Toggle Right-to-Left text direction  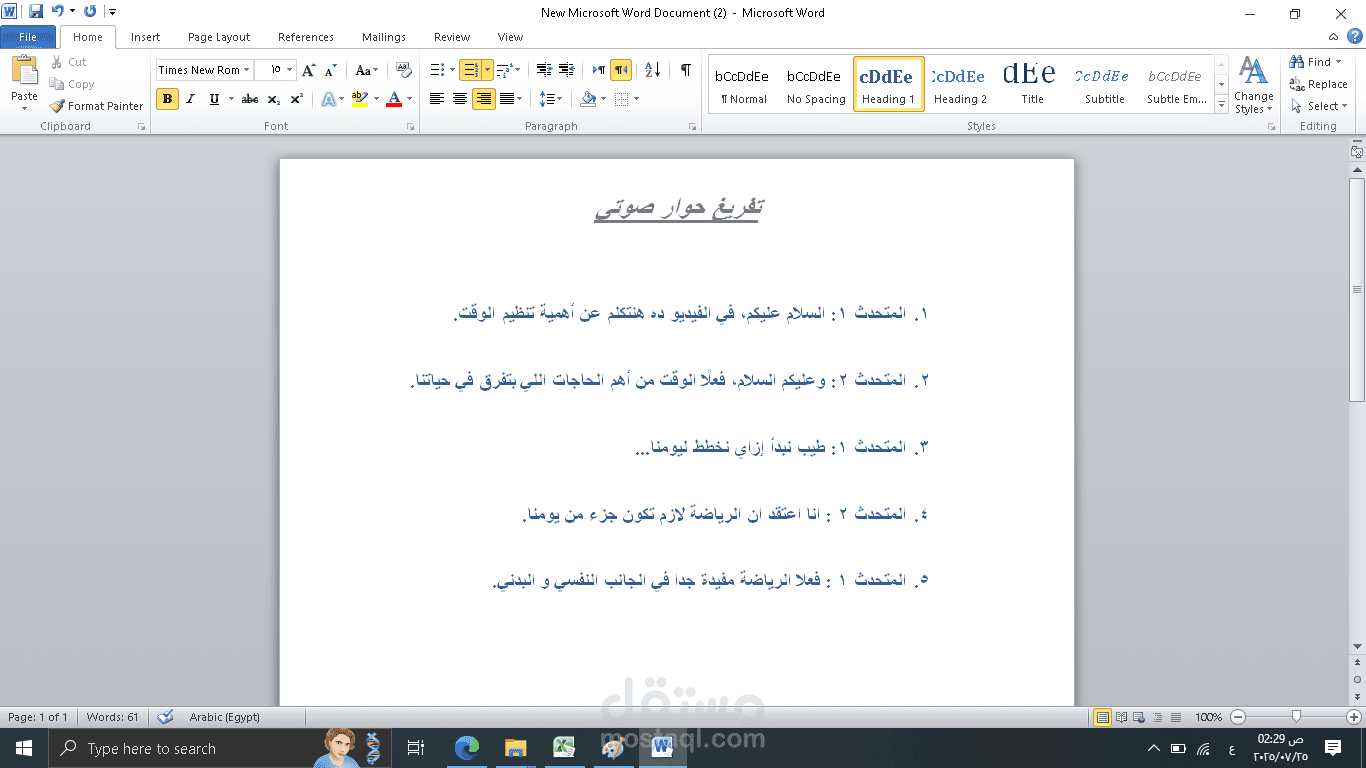(622, 70)
